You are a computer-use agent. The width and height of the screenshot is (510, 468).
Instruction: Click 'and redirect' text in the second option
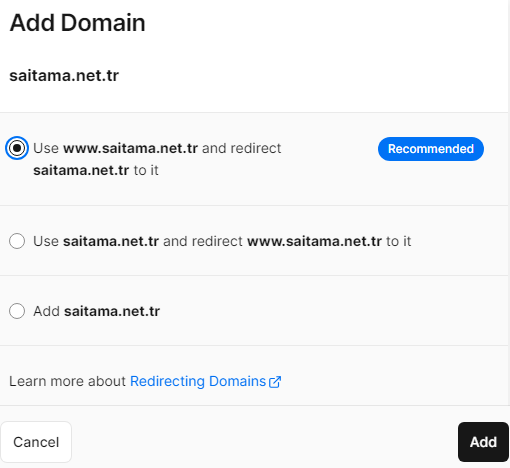(x=203, y=241)
